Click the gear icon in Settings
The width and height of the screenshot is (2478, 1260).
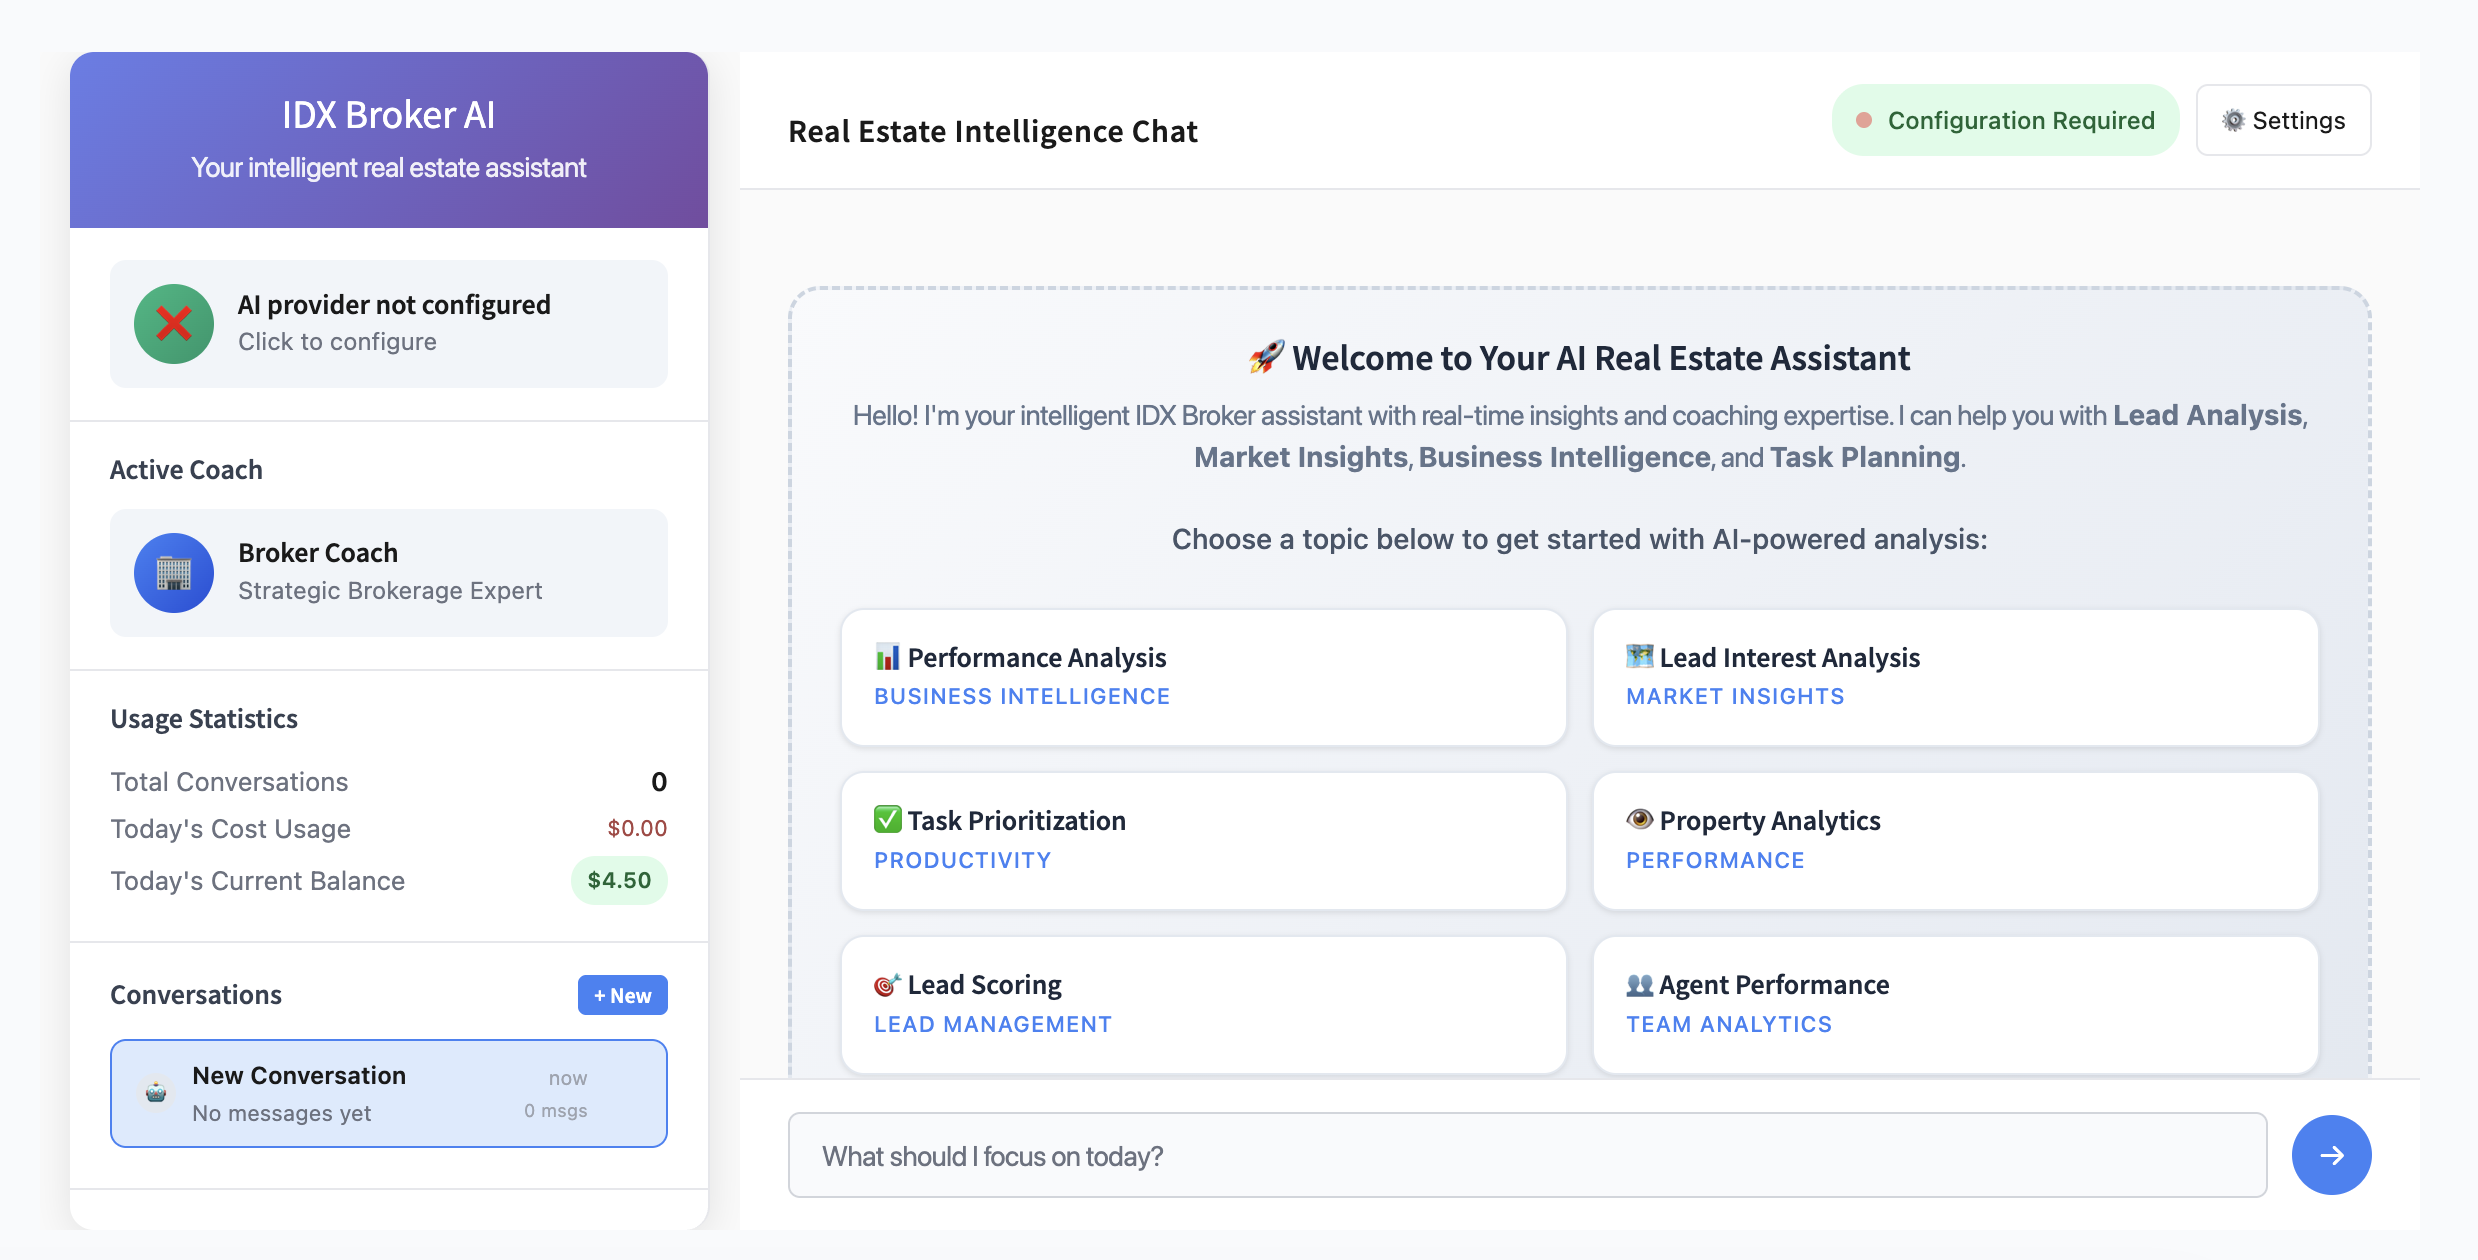click(x=2233, y=121)
